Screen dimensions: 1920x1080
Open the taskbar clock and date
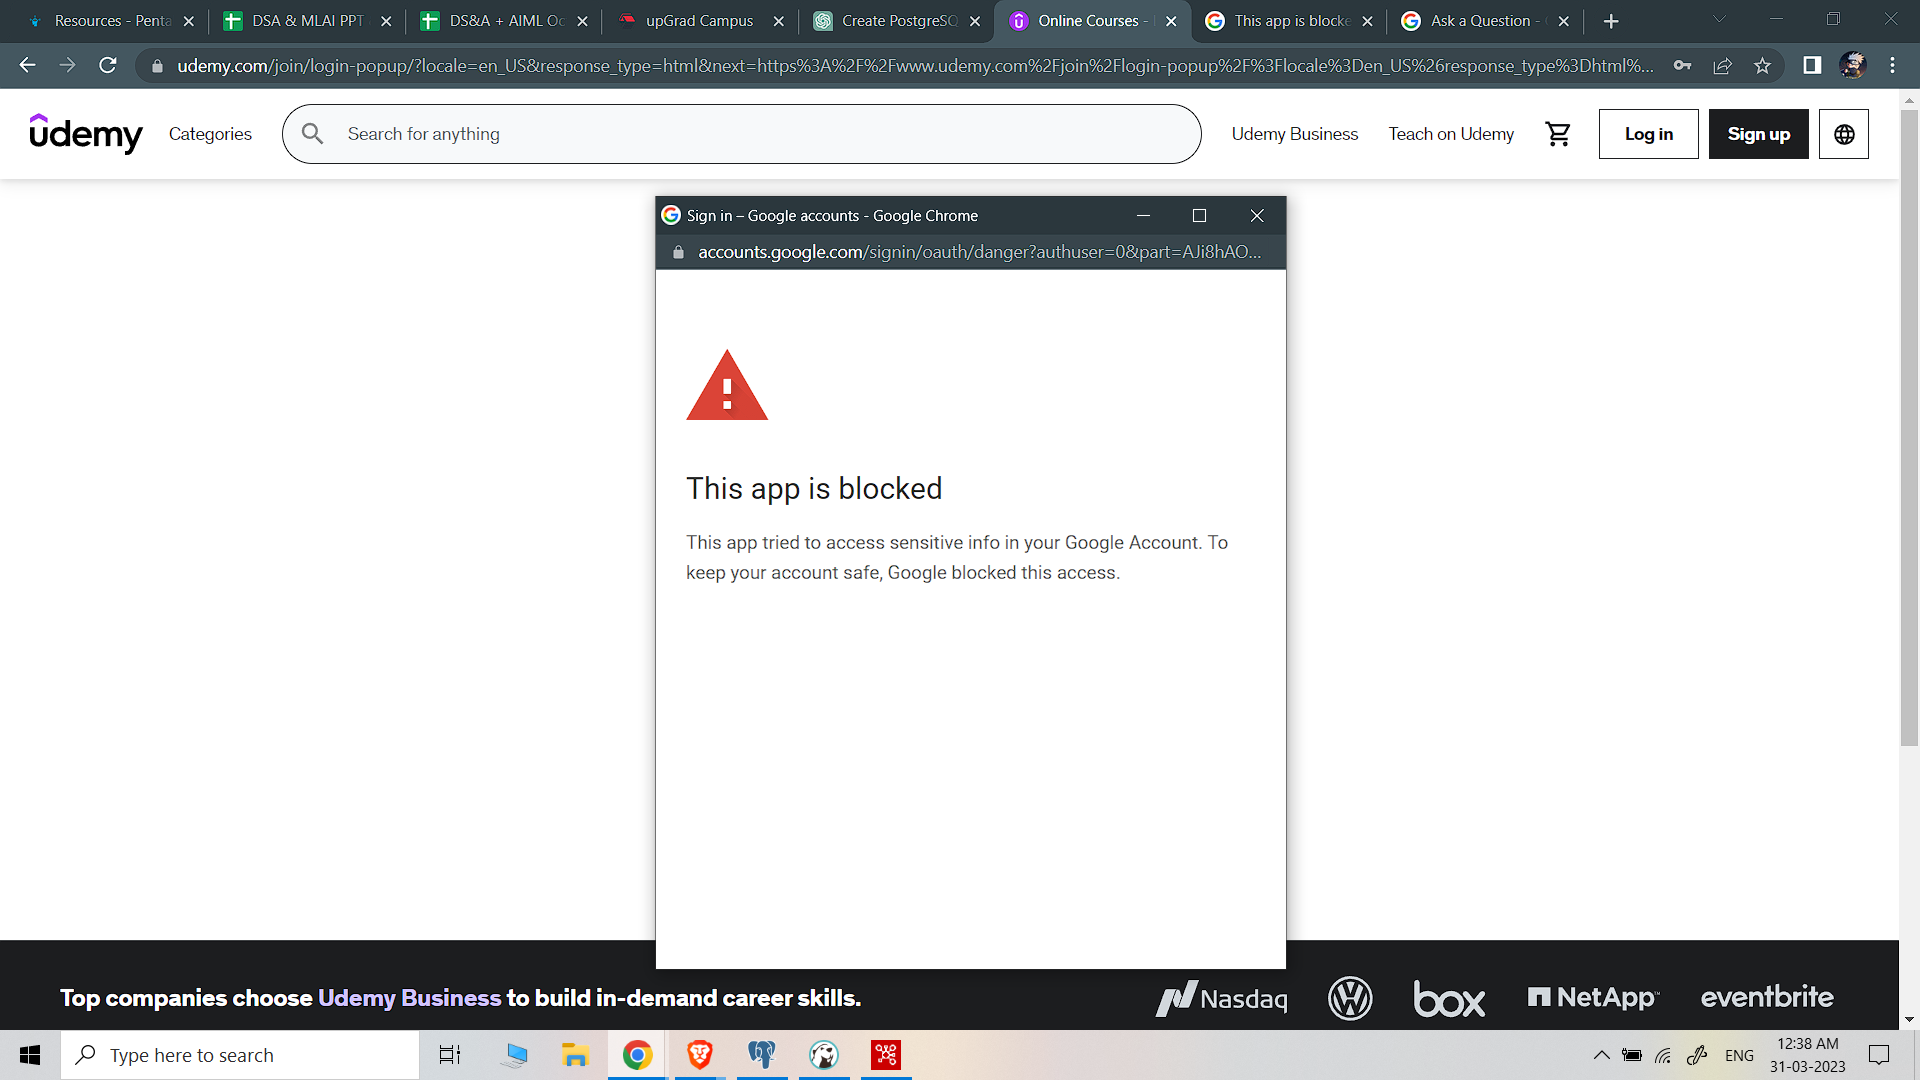pos(1807,1055)
